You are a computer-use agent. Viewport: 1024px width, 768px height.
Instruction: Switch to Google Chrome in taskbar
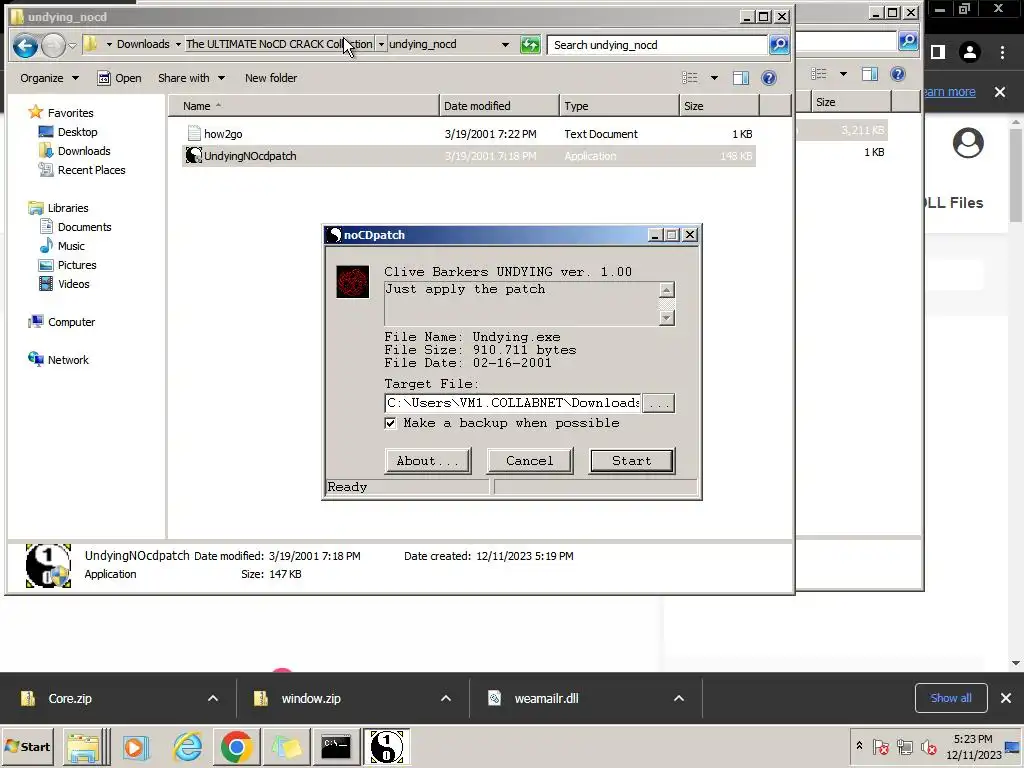(x=236, y=746)
